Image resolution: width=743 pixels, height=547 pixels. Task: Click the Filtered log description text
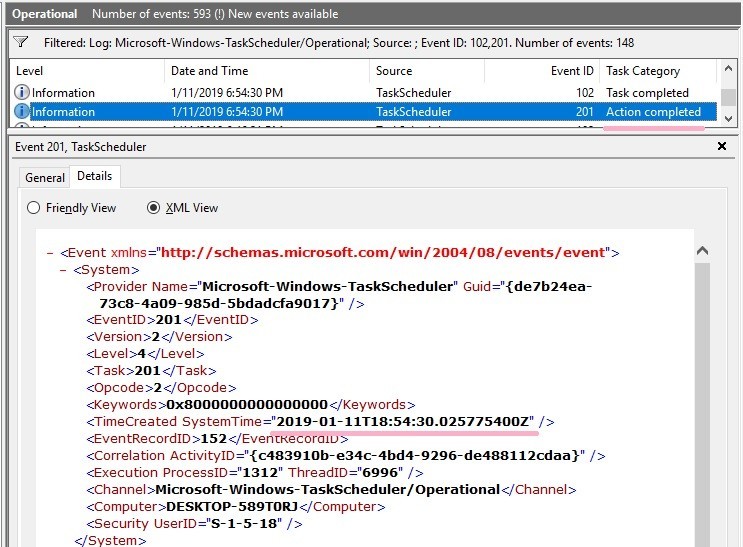(x=339, y=43)
